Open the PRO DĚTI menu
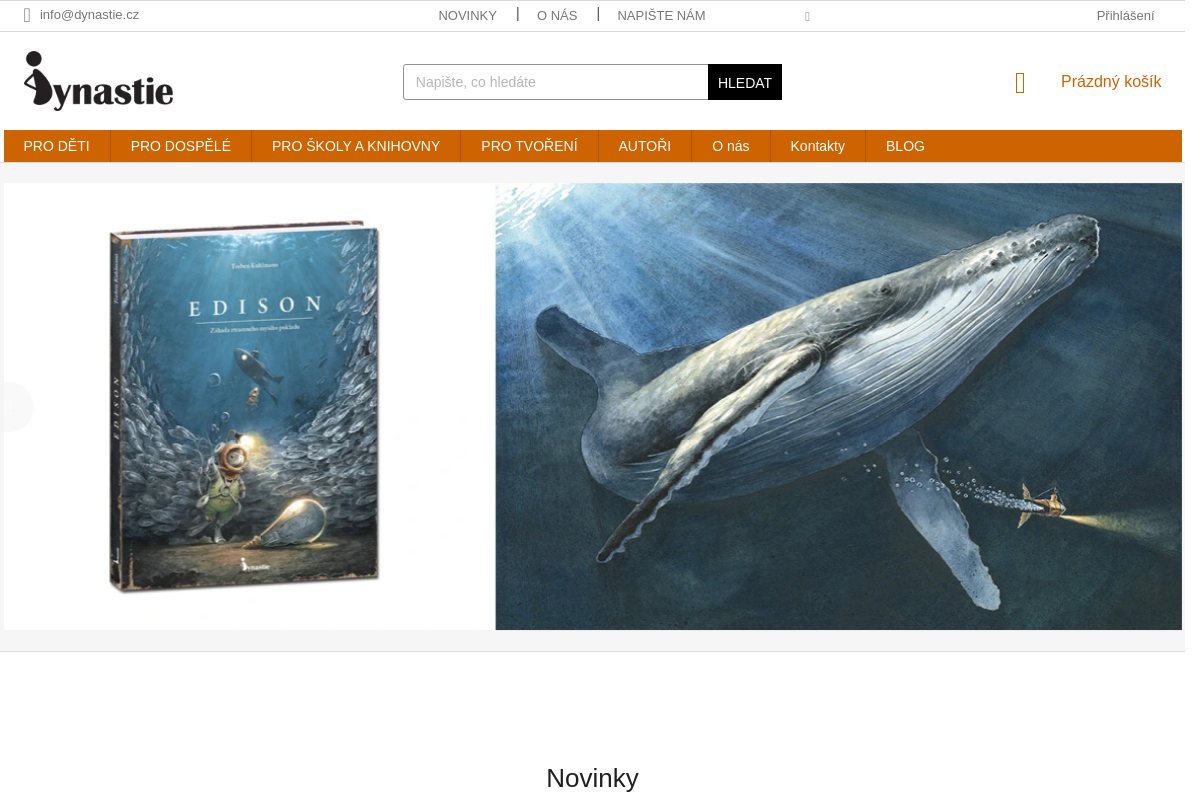The width and height of the screenshot is (1200, 800). [57, 146]
